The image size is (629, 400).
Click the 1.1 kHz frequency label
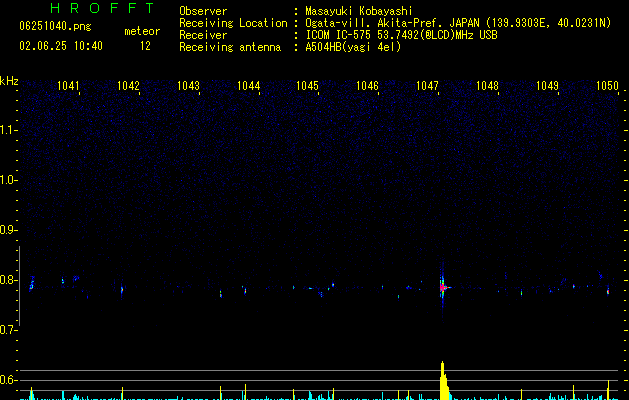[x=8, y=130]
